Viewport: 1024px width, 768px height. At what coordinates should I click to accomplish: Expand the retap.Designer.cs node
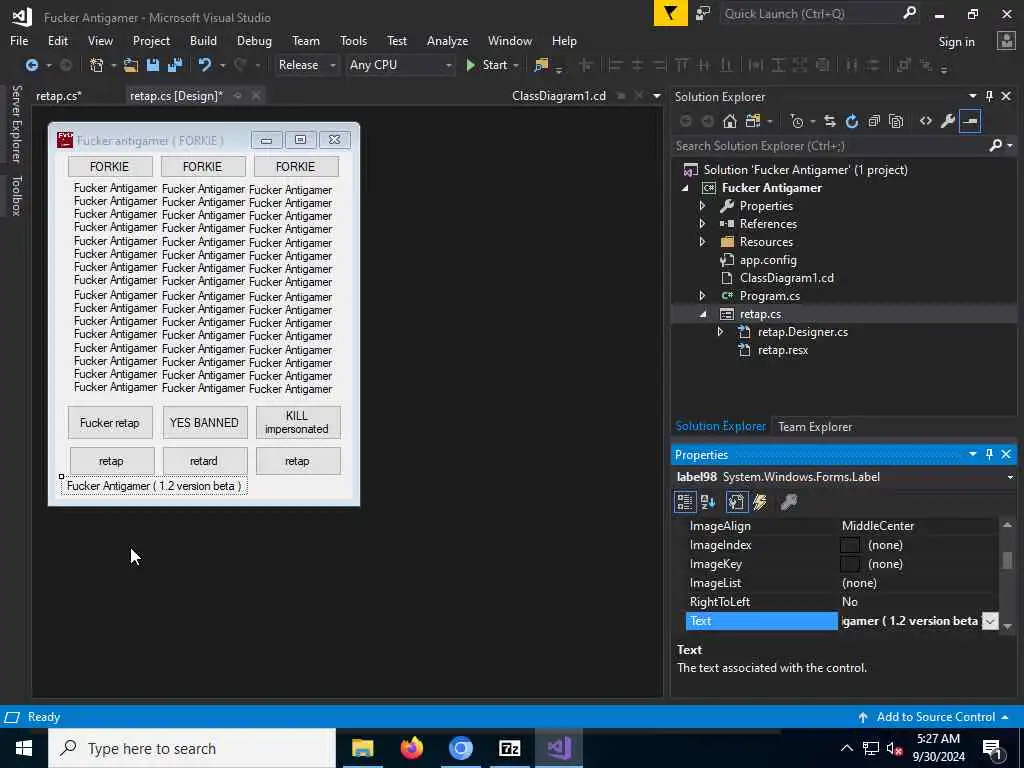[x=720, y=332]
